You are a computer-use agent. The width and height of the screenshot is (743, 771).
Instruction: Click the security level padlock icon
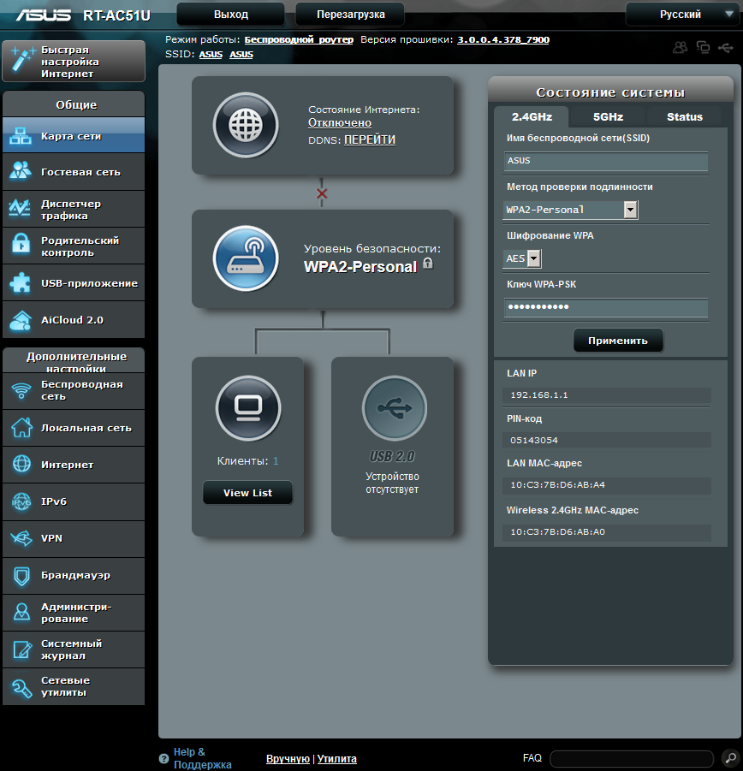[x=428, y=263]
